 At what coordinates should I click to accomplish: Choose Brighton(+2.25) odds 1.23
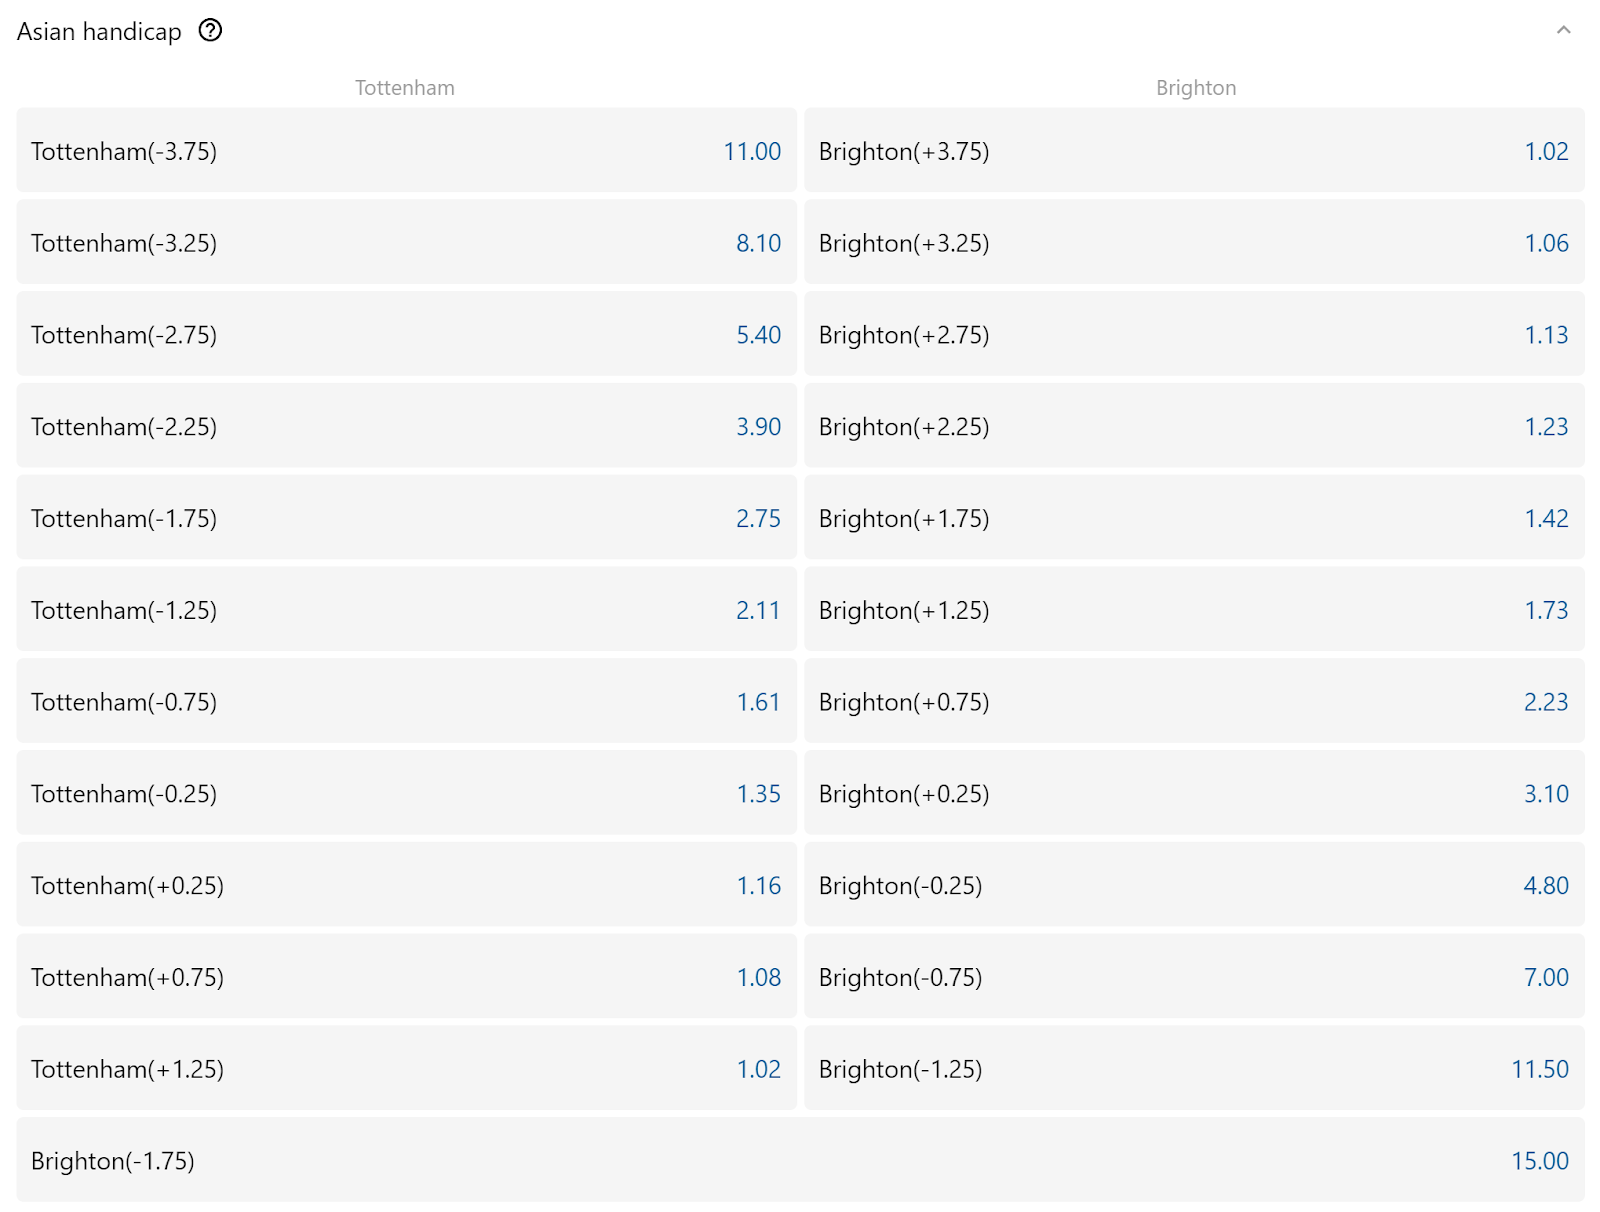click(1194, 427)
